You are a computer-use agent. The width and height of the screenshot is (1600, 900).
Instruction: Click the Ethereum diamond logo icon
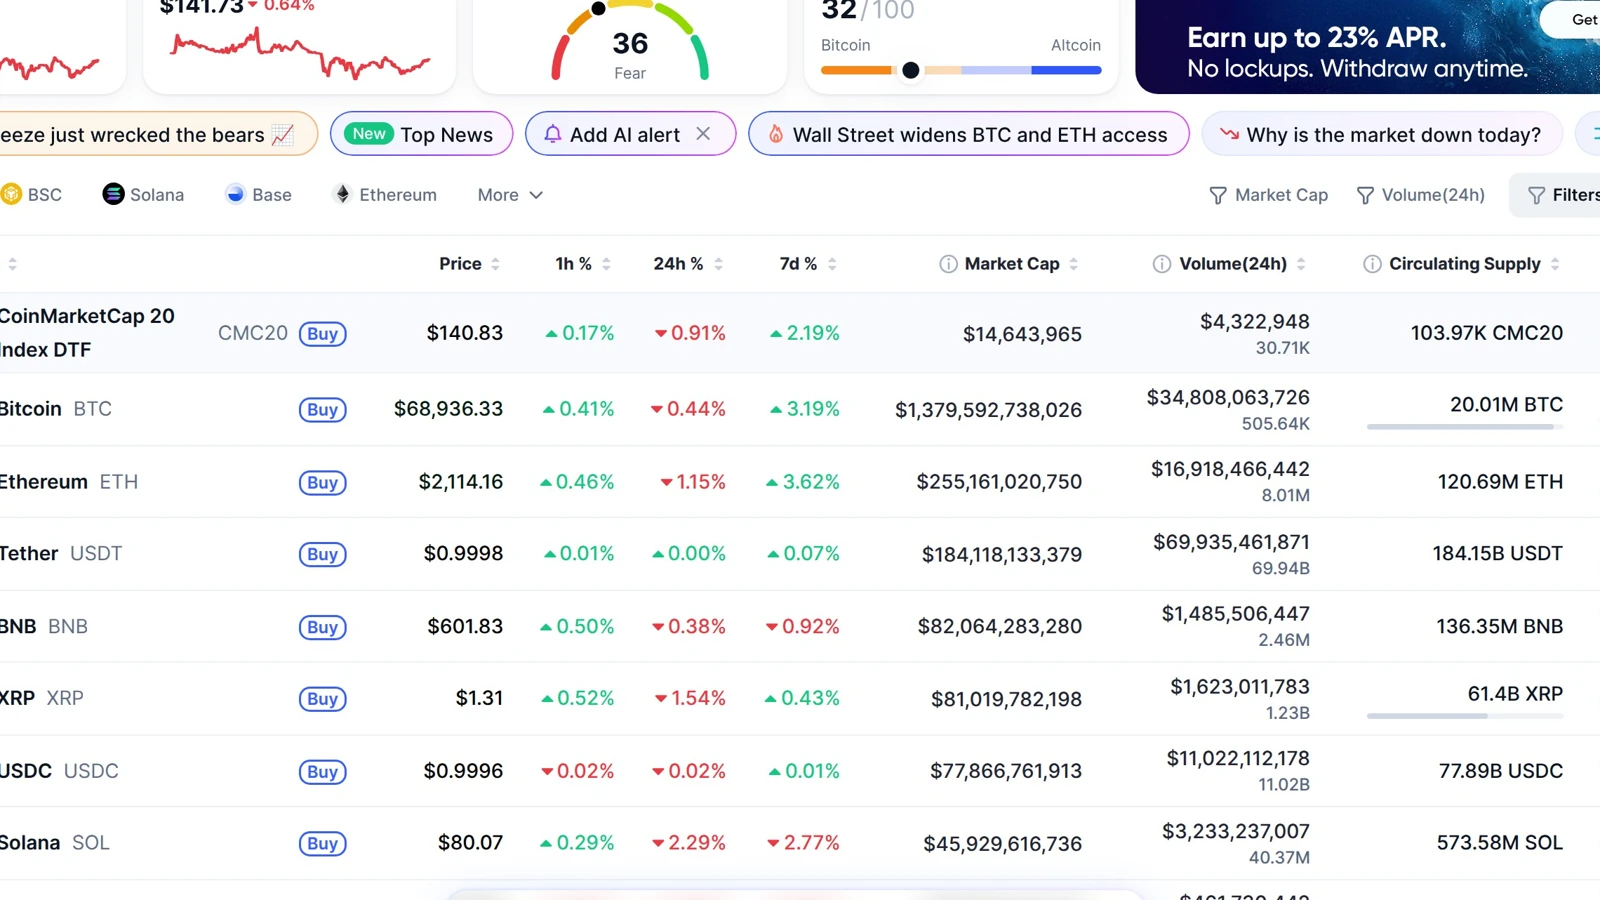click(343, 194)
